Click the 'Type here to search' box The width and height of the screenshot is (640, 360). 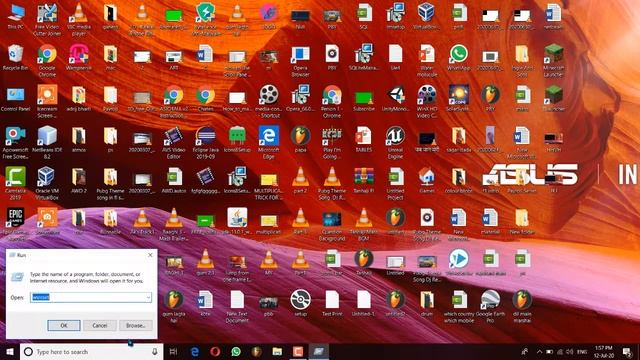pos(91,351)
